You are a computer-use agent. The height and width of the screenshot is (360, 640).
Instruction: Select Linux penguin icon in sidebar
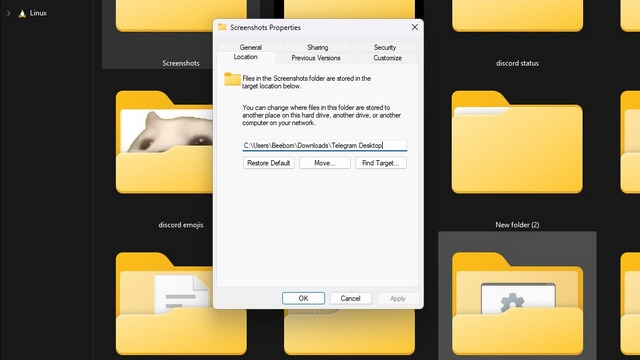22,13
